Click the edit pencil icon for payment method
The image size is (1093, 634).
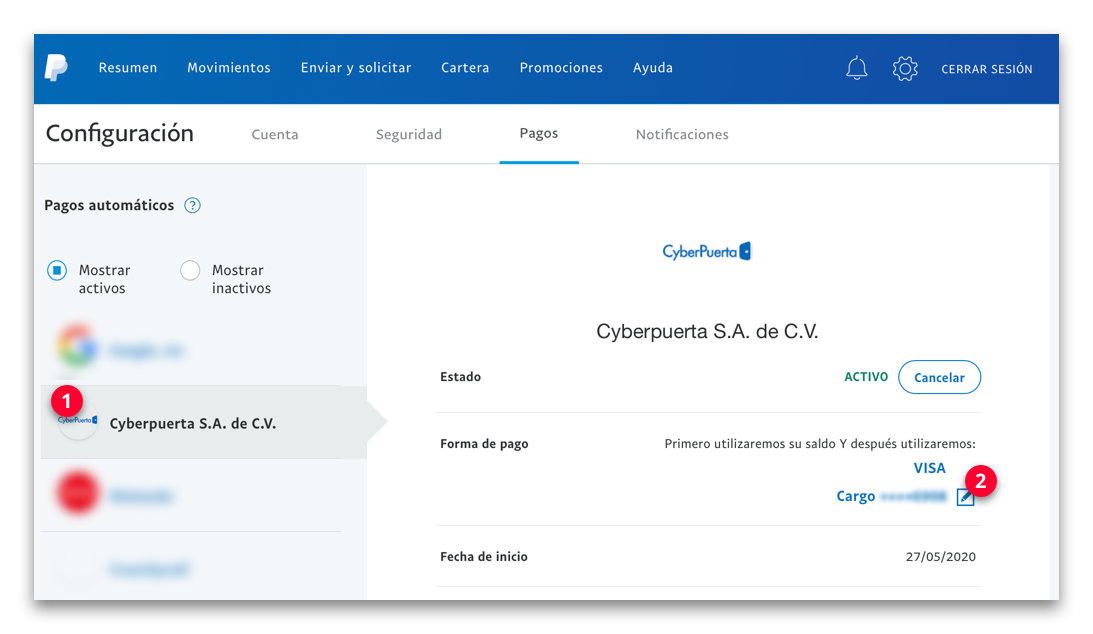964,497
